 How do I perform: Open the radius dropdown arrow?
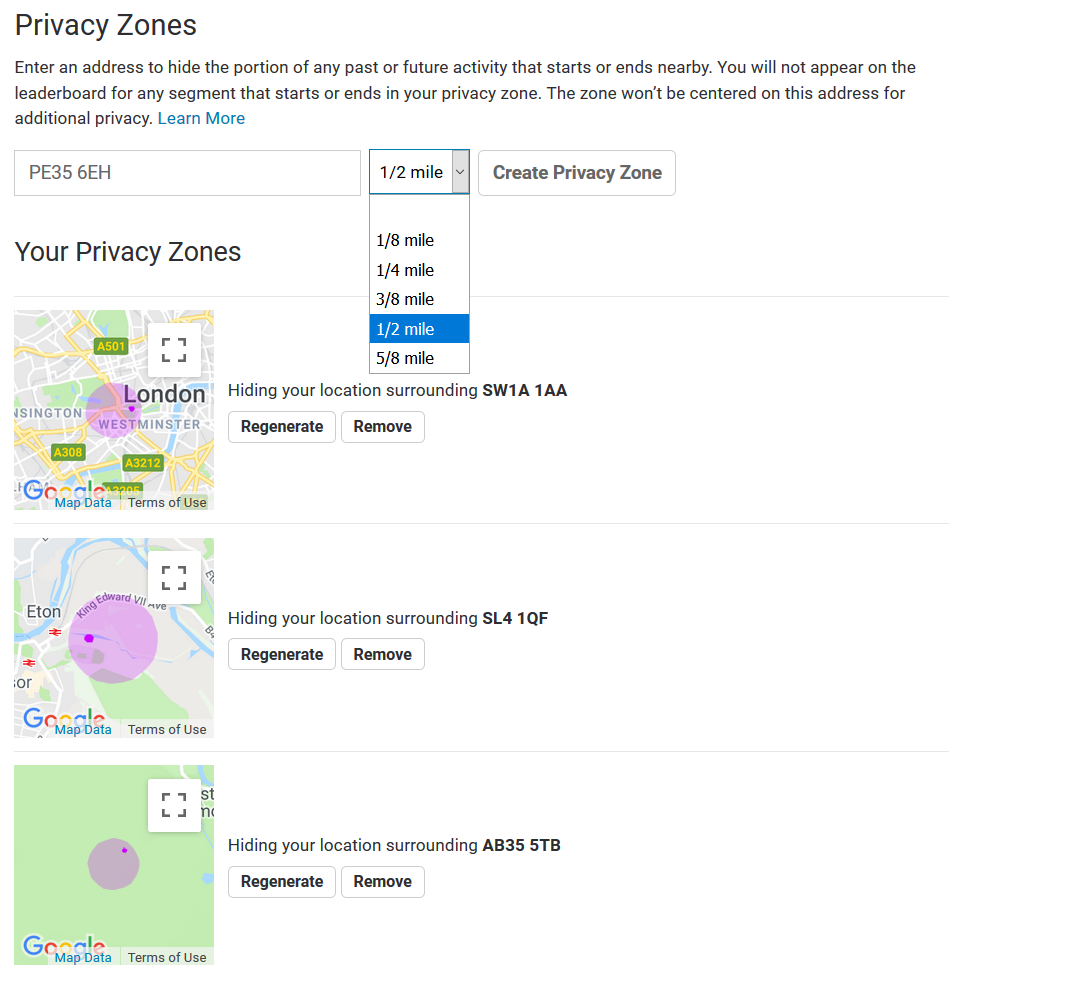[460, 171]
